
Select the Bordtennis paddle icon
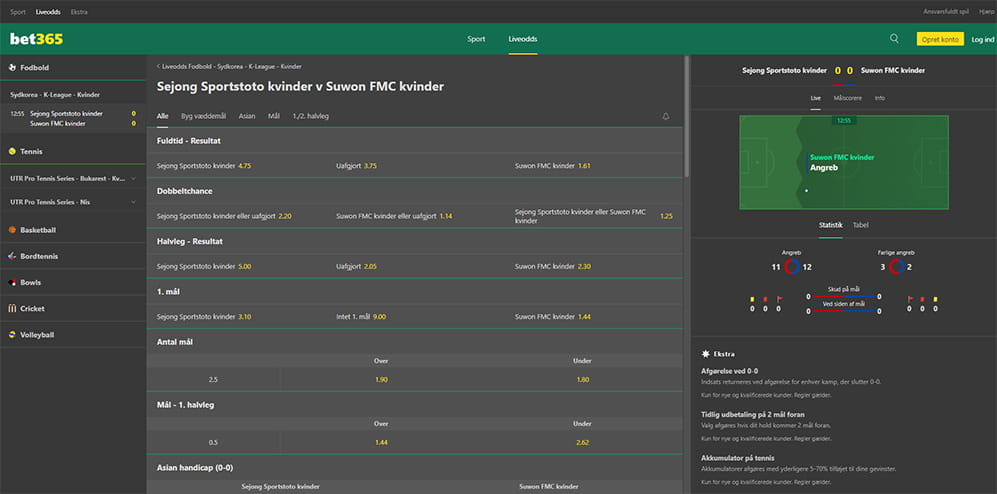12,256
